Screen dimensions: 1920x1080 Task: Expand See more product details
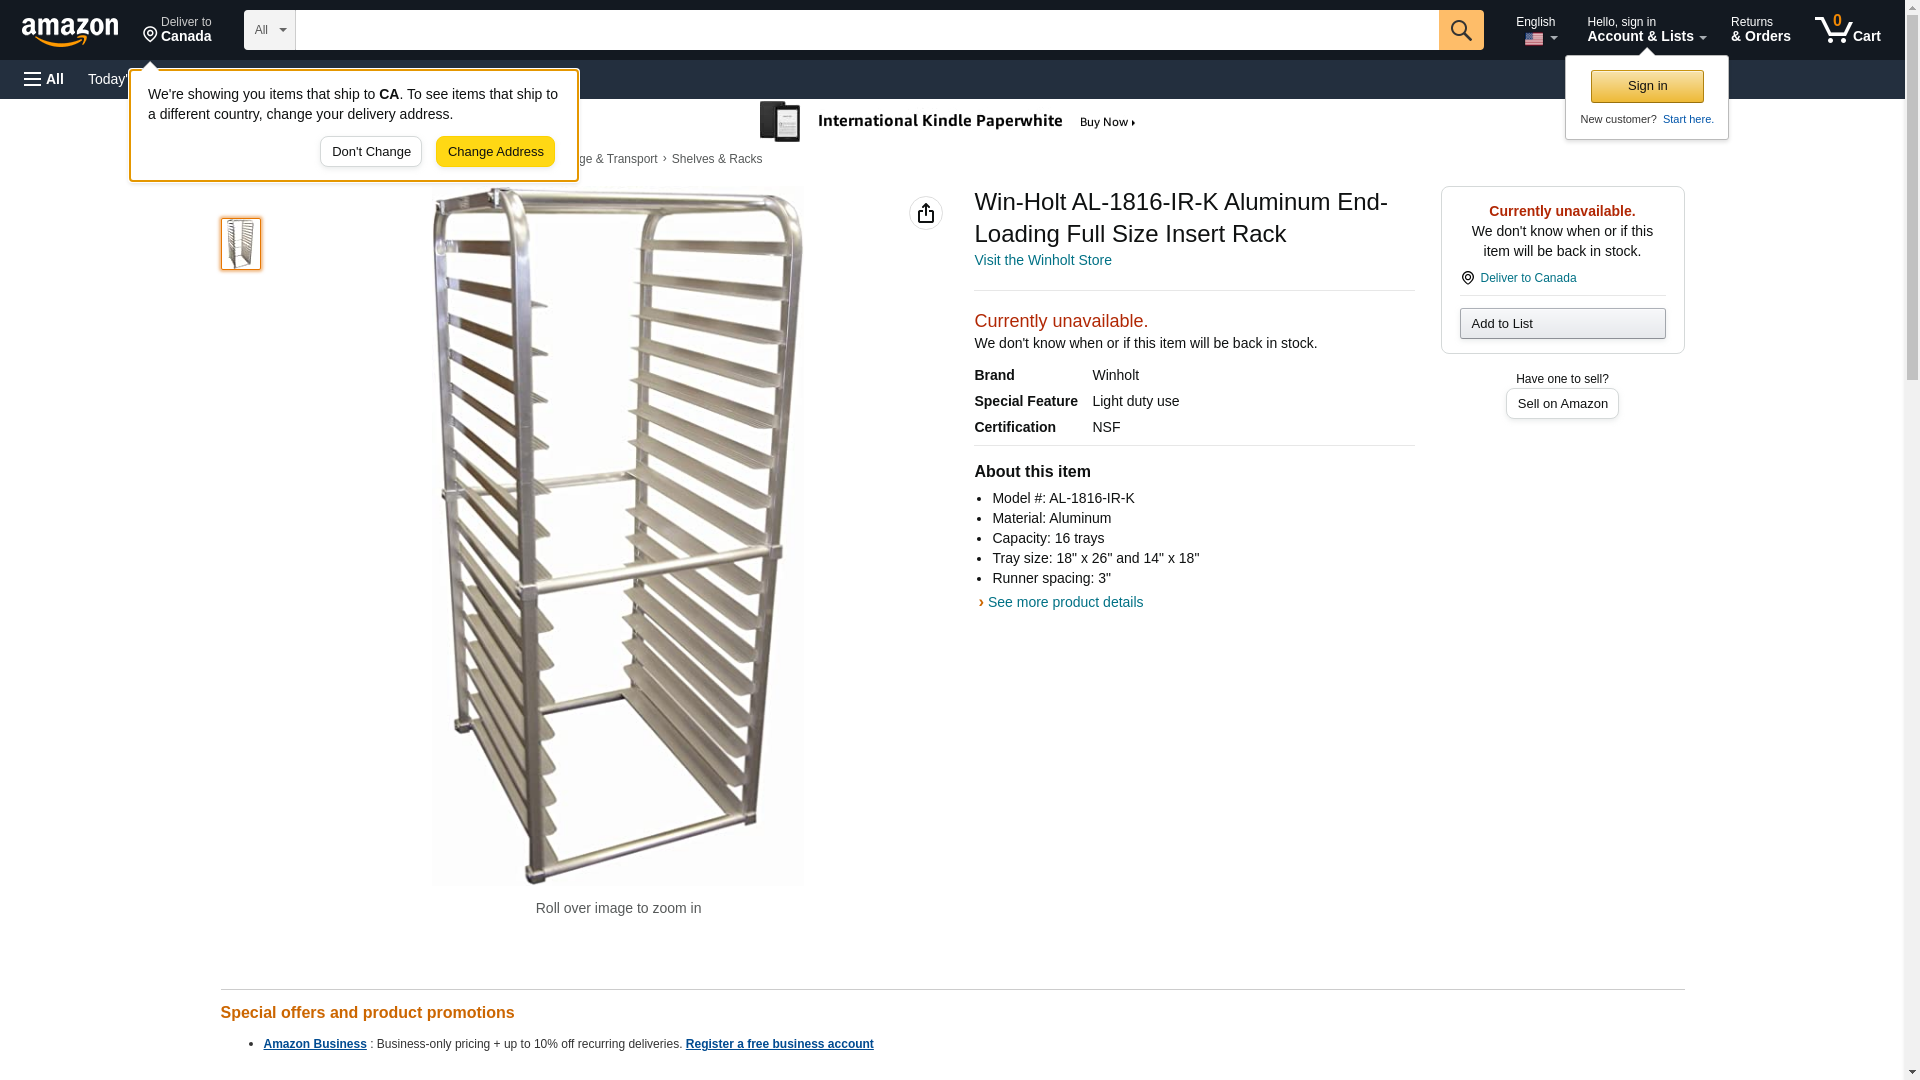coord(1064,602)
